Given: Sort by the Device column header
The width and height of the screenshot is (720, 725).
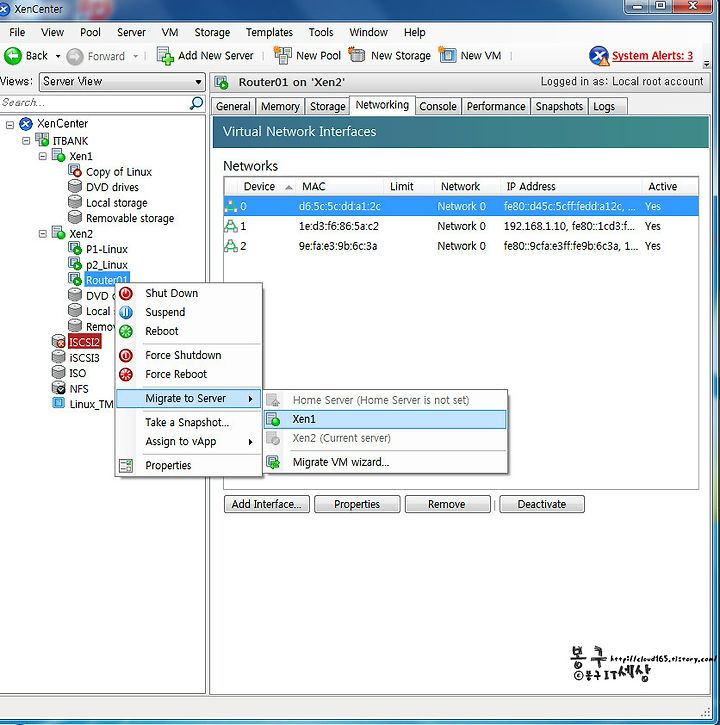Looking at the screenshot, I should point(259,186).
